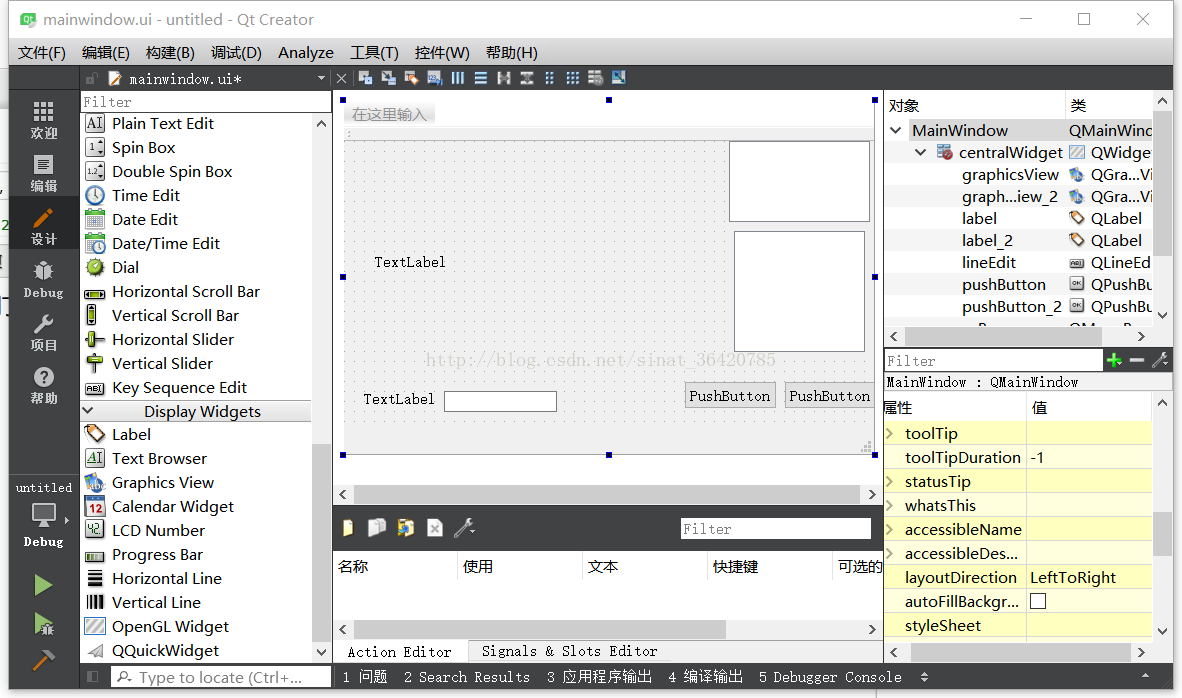Lay out vertically in splitter

[x=527, y=78]
